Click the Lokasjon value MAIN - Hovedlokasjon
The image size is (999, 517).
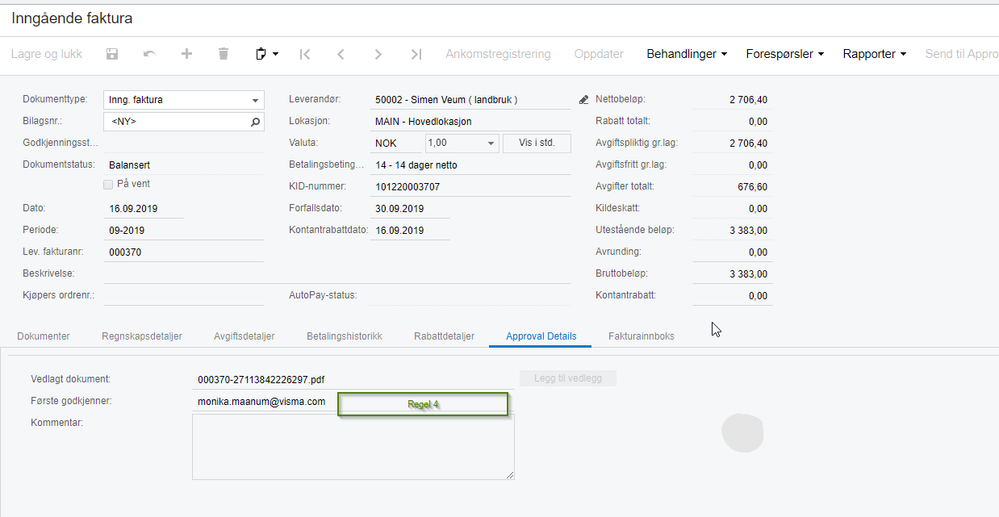click(470, 122)
